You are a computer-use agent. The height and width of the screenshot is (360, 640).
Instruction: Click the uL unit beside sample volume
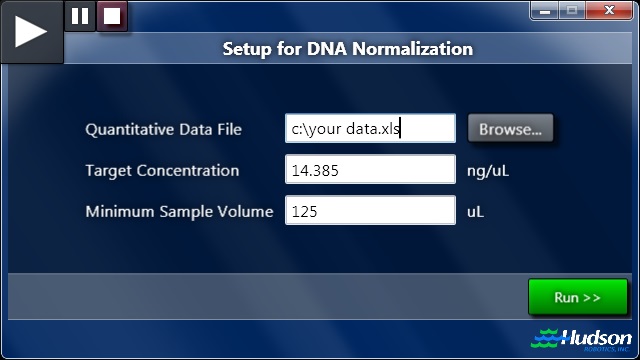tap(476, 212)
